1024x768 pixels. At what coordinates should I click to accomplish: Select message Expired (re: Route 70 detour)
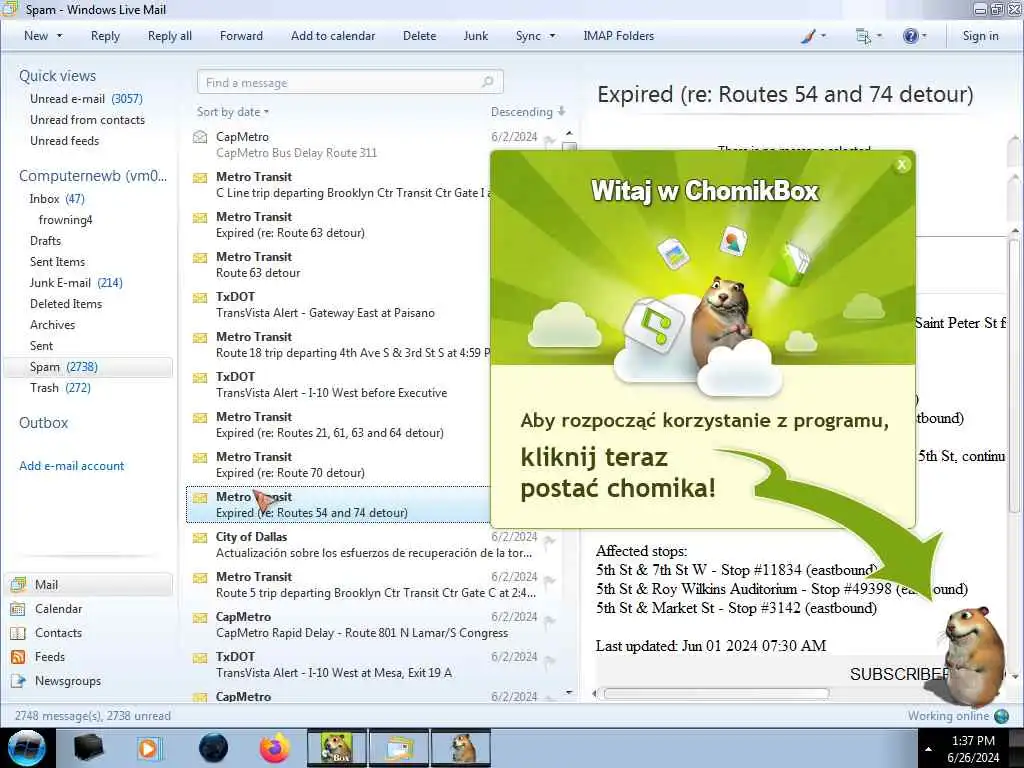(x=338, y=464)
